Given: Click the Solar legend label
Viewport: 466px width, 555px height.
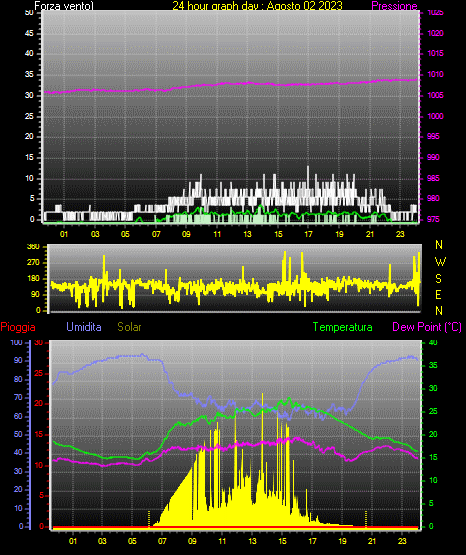Looking at the screenshot, I should [x=129, y=327].
